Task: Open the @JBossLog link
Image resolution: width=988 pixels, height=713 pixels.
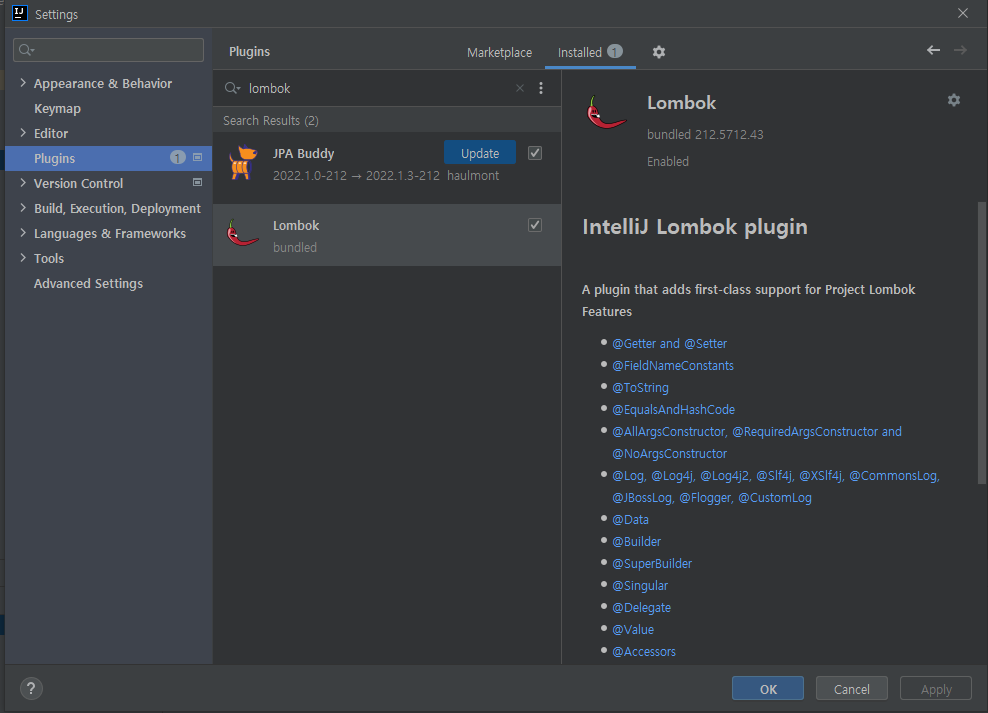Action: pyautogui.click(x=643, y=498)
